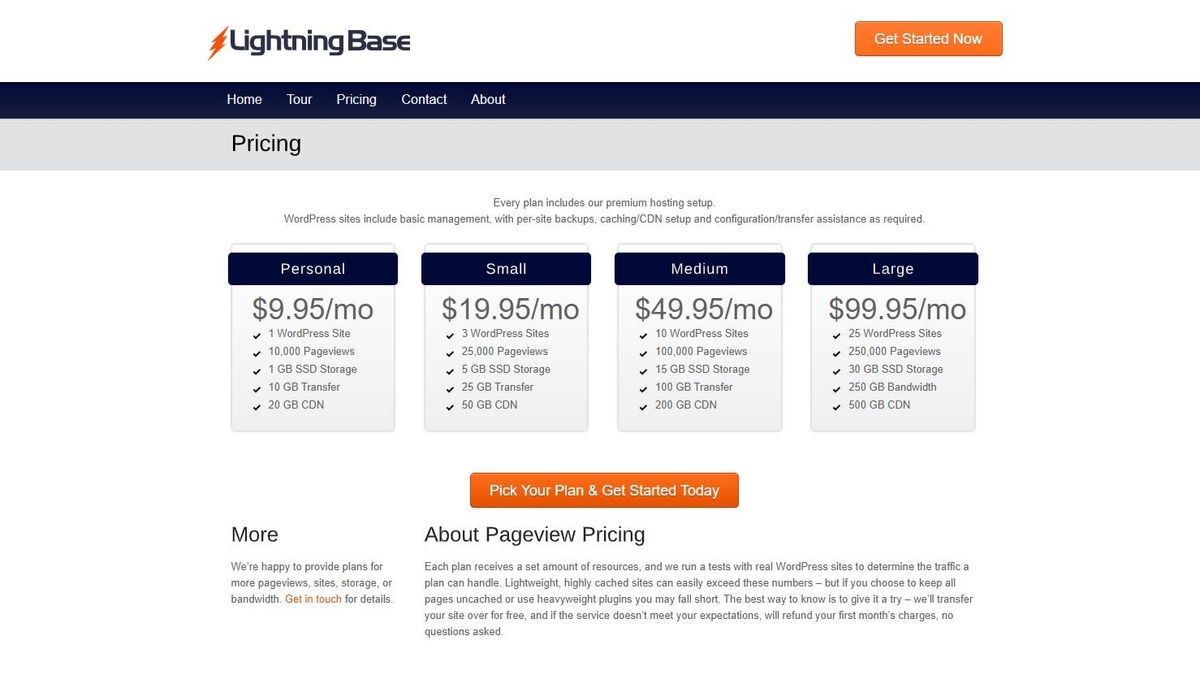Open the Contact navigation item
The image size is (1200, 675).
tap(423, 99)
